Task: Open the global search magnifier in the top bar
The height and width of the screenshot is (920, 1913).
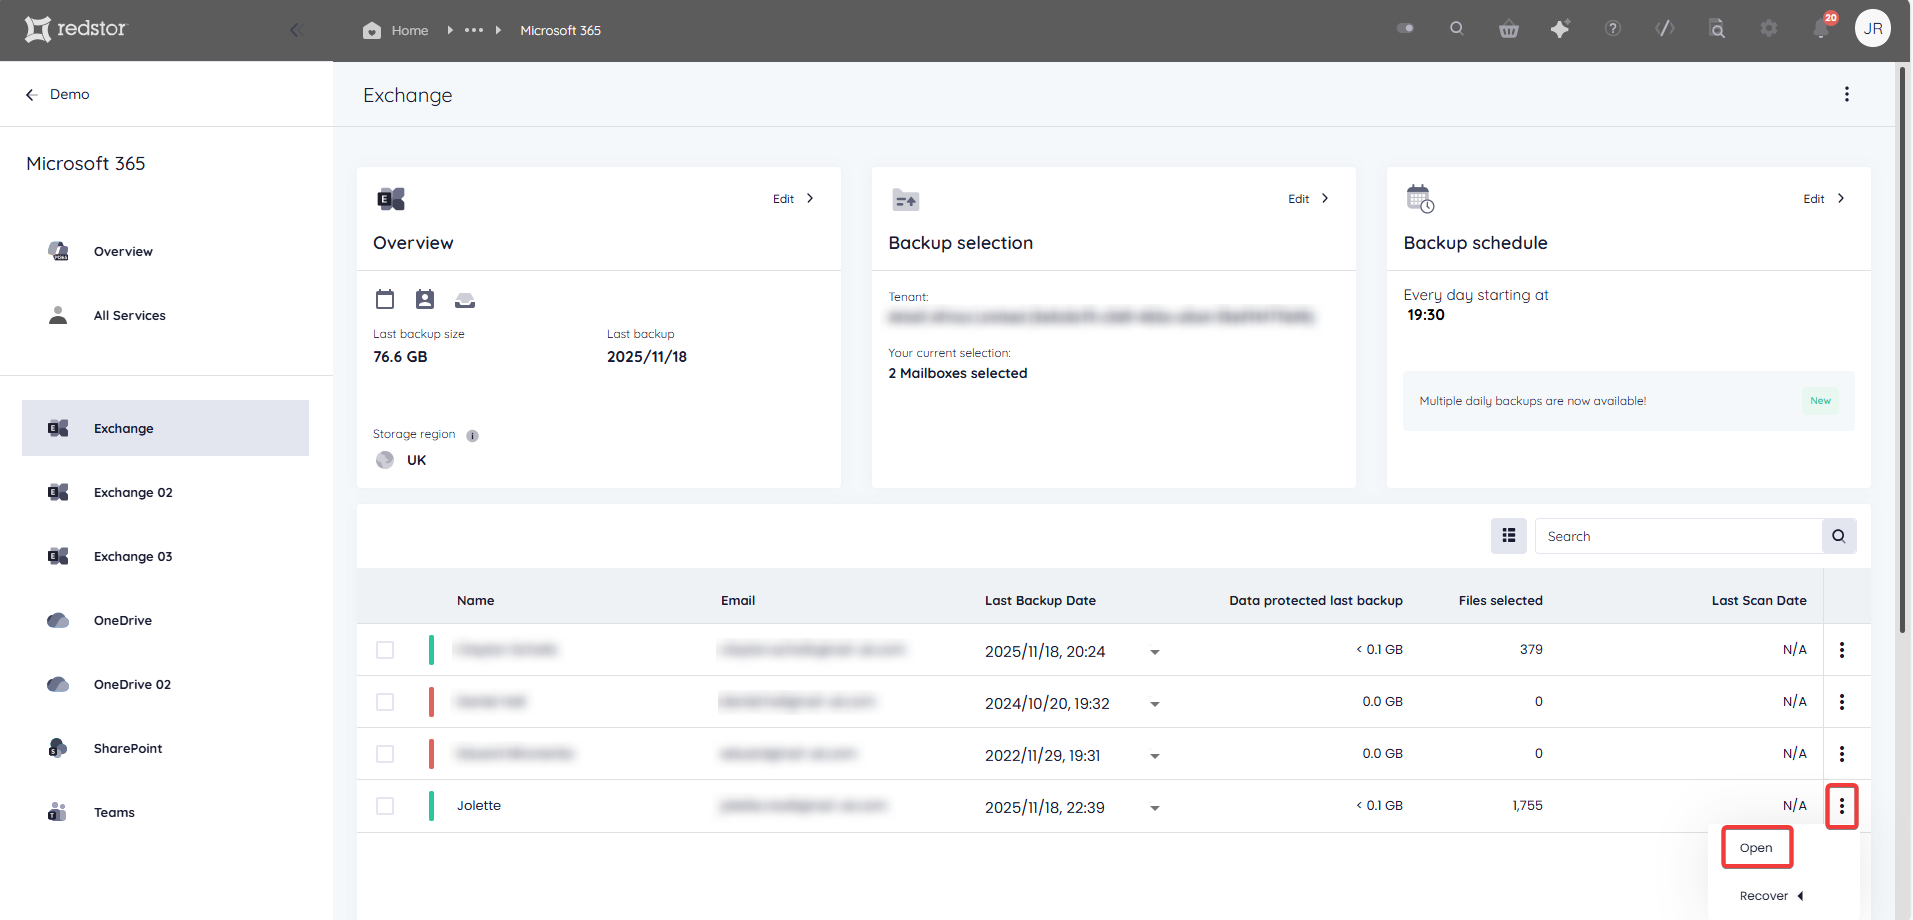Action: tap(1457, 29)
